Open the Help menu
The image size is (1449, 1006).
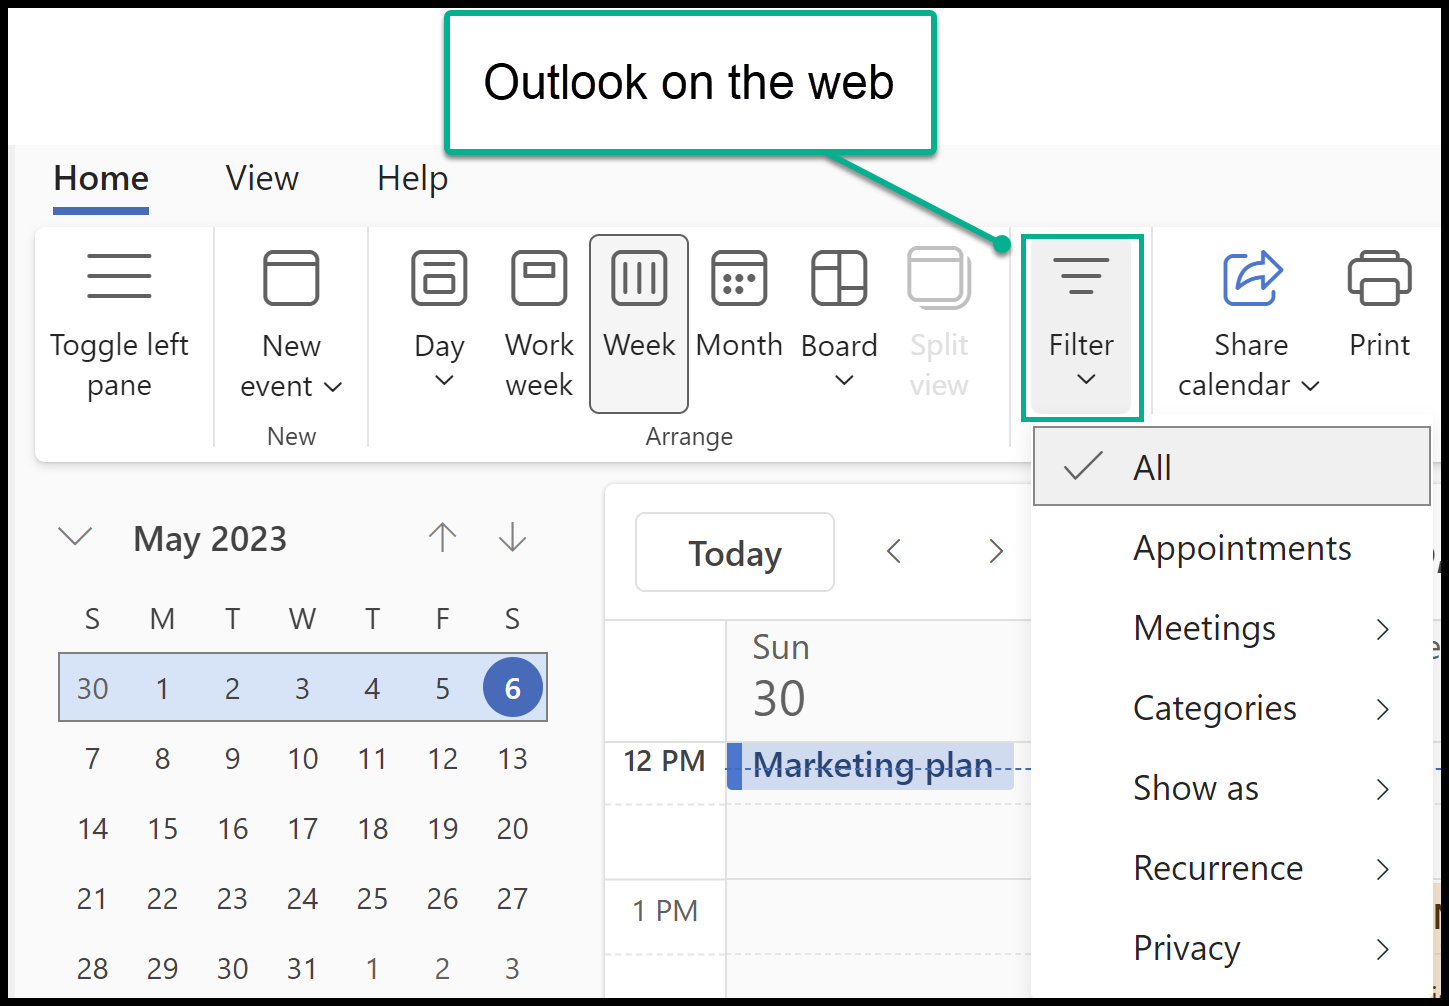412,178
